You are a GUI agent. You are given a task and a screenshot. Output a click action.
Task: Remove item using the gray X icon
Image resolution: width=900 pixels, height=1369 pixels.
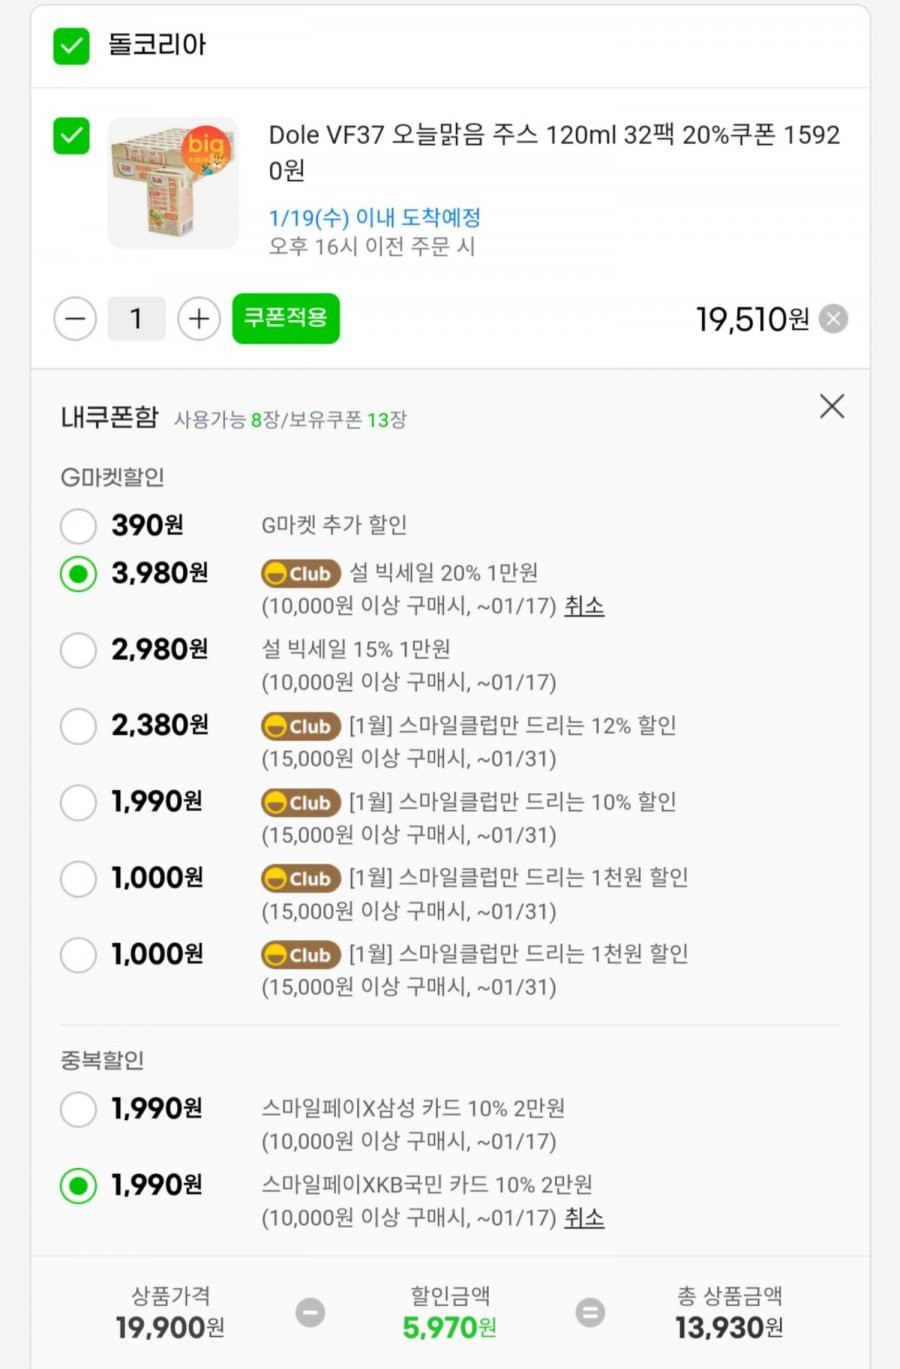point(833,319)
